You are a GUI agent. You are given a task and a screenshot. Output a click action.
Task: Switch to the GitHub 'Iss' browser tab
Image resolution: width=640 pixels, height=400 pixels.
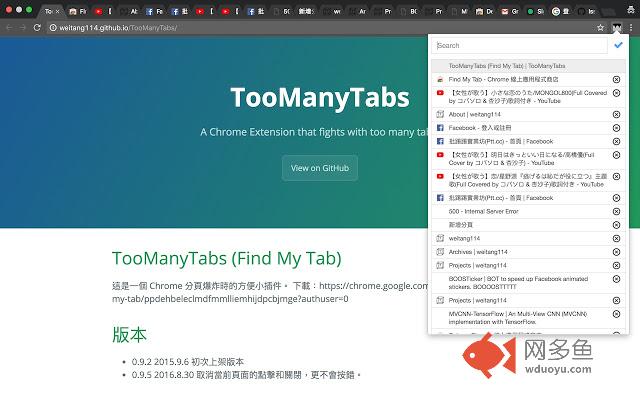(586, 11)
